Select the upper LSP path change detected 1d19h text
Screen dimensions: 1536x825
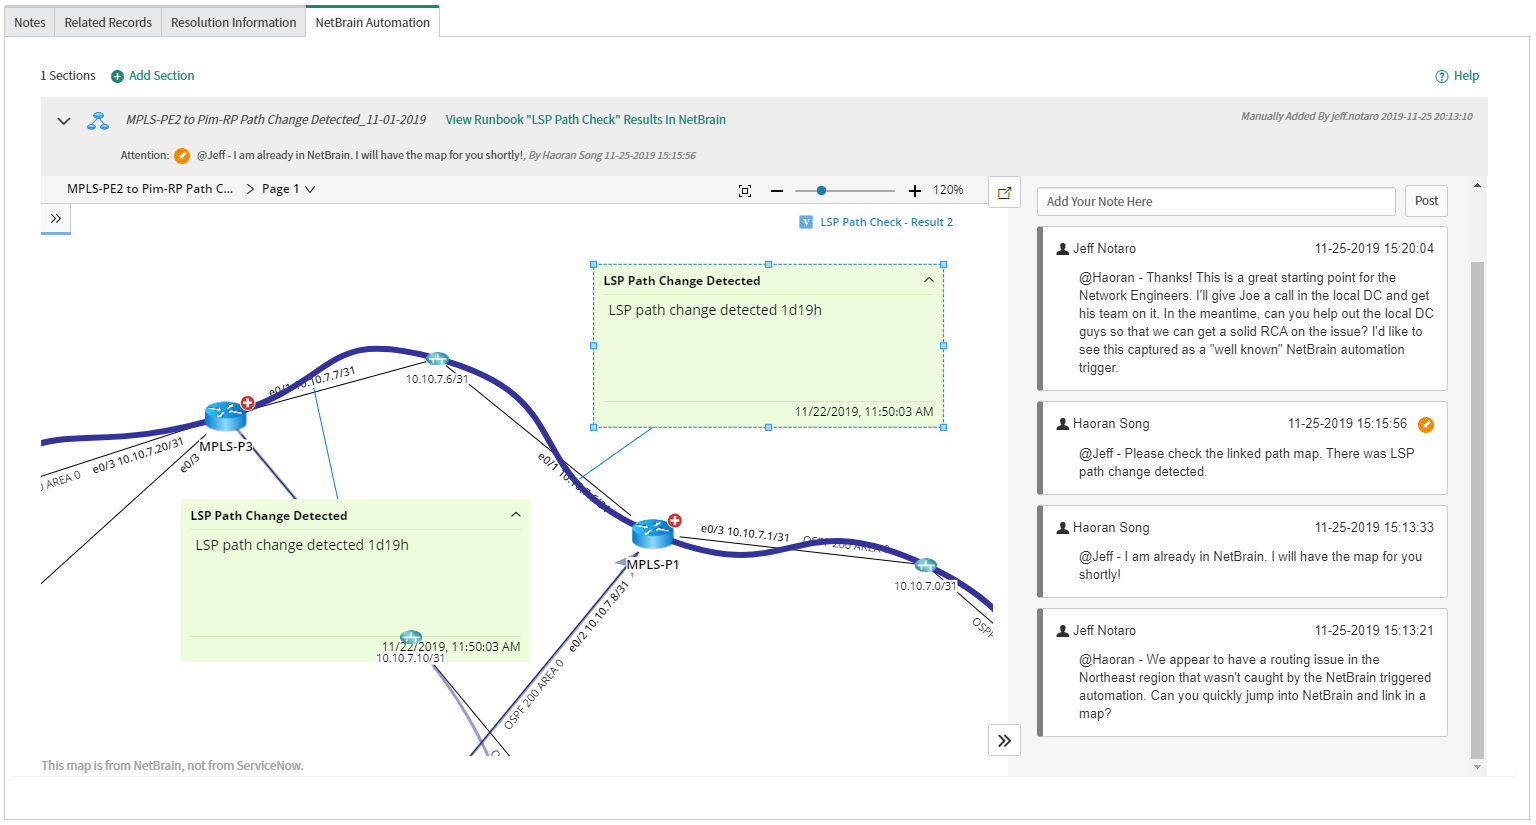point(715,310)
